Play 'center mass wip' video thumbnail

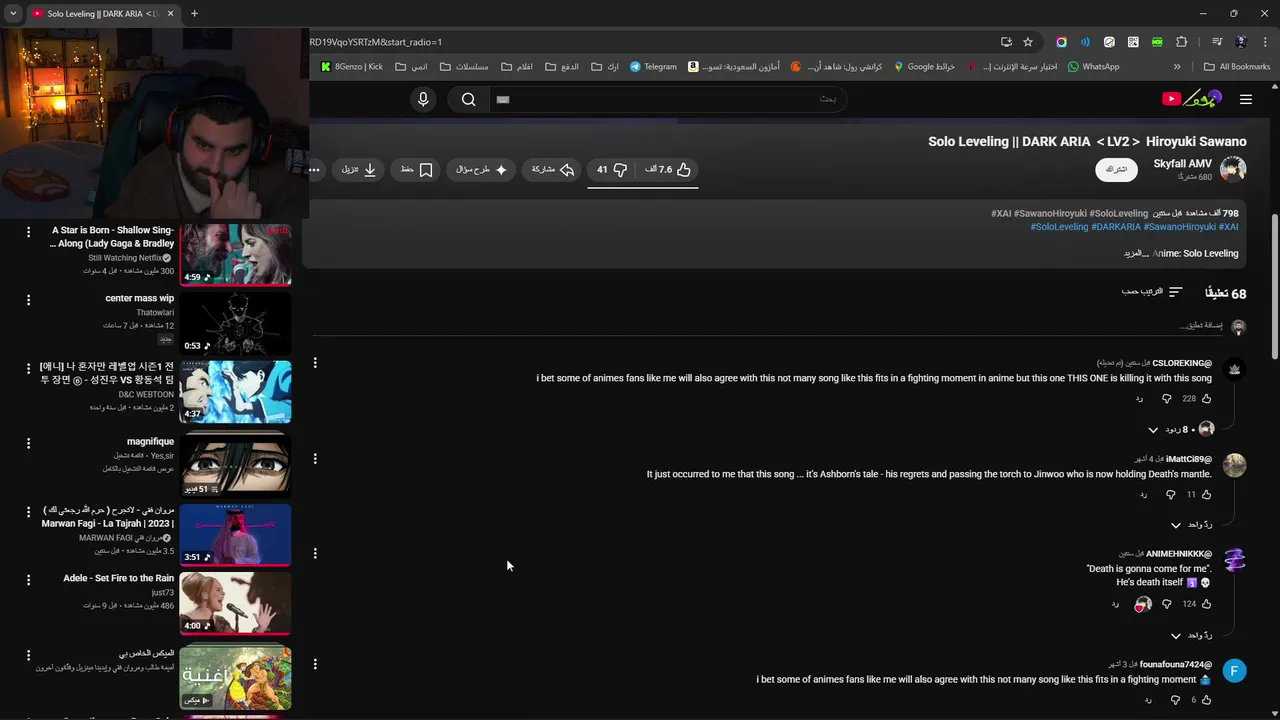tap(236, 323)
